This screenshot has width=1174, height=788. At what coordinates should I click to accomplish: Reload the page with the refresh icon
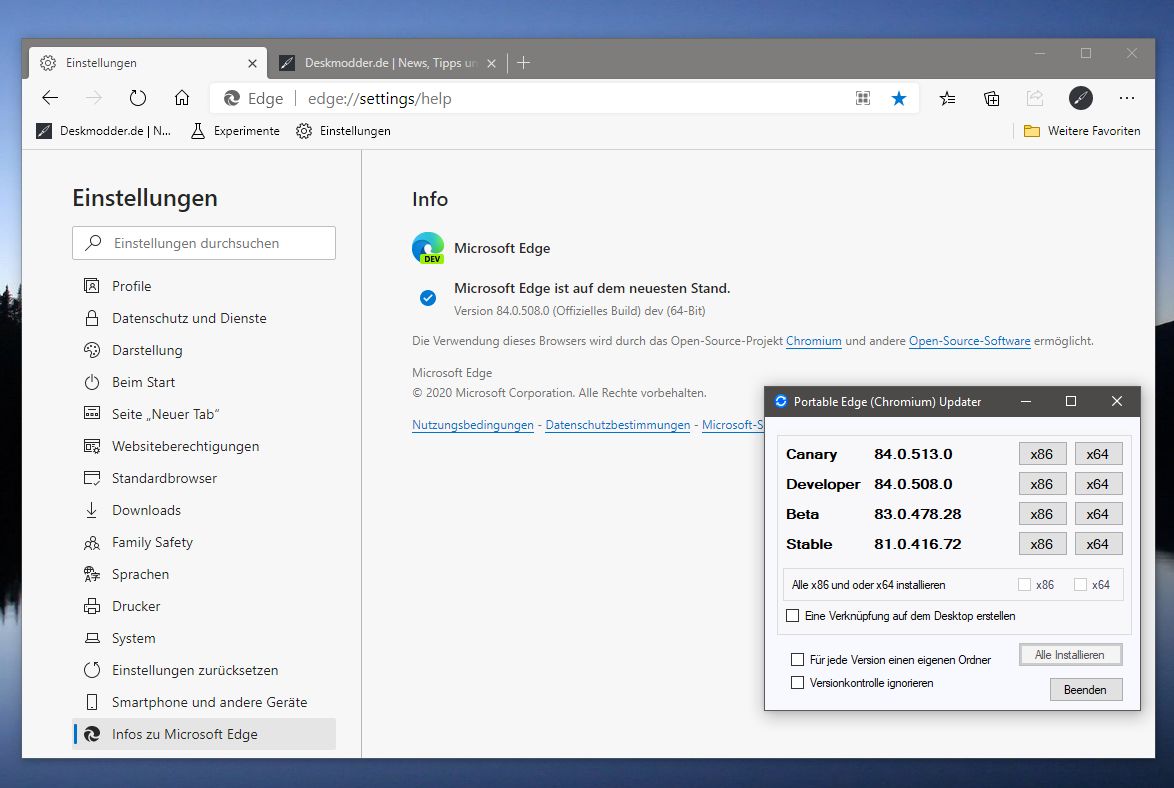click(138, 98)
